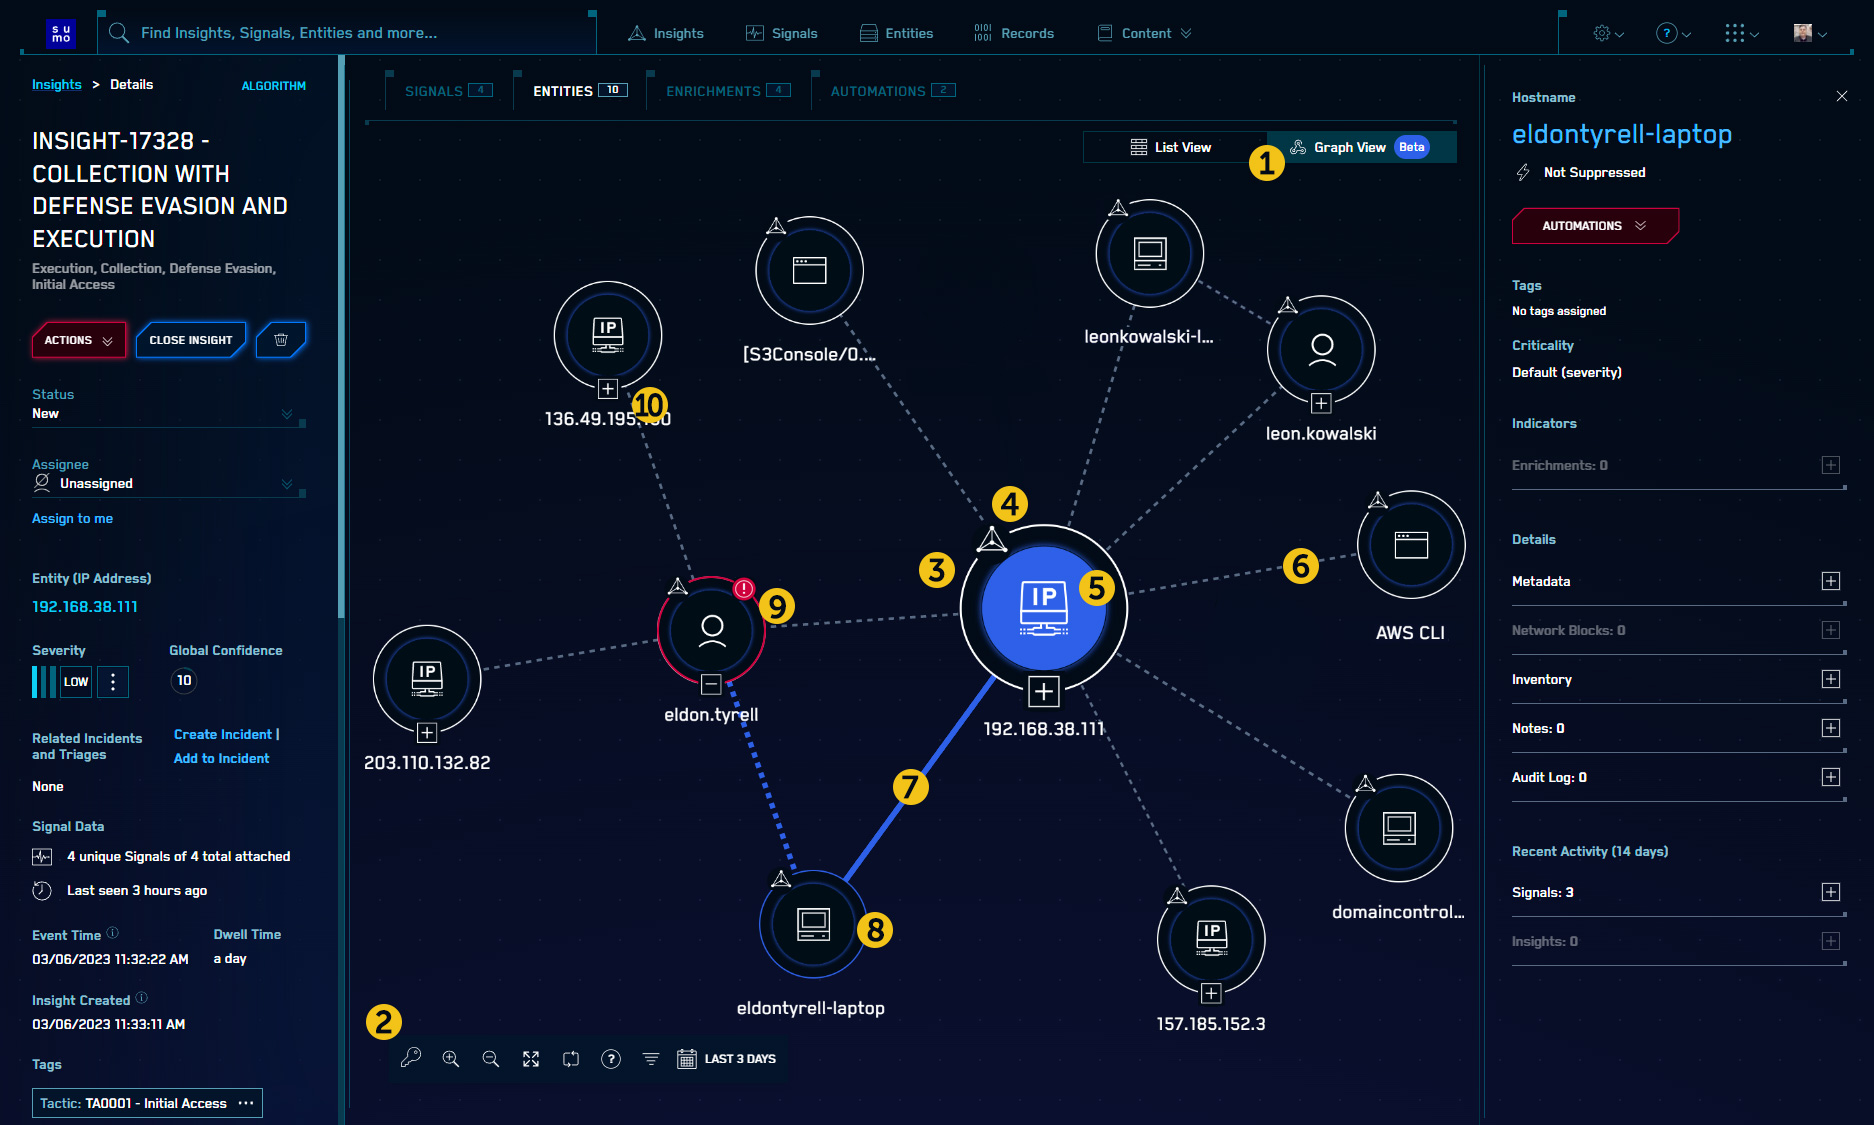Open the ENRICHMENTS tab

[x=714, y=90]
